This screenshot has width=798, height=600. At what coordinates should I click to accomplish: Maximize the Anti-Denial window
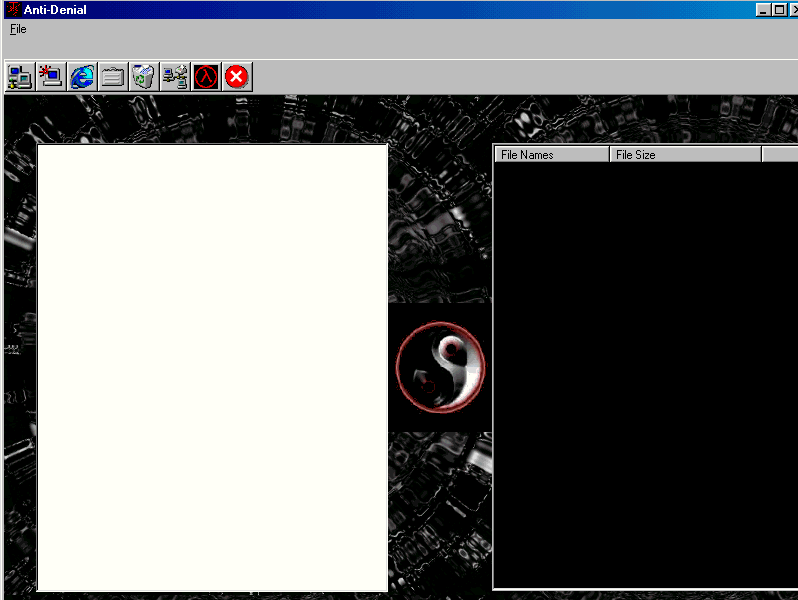[x=778, y=9]
